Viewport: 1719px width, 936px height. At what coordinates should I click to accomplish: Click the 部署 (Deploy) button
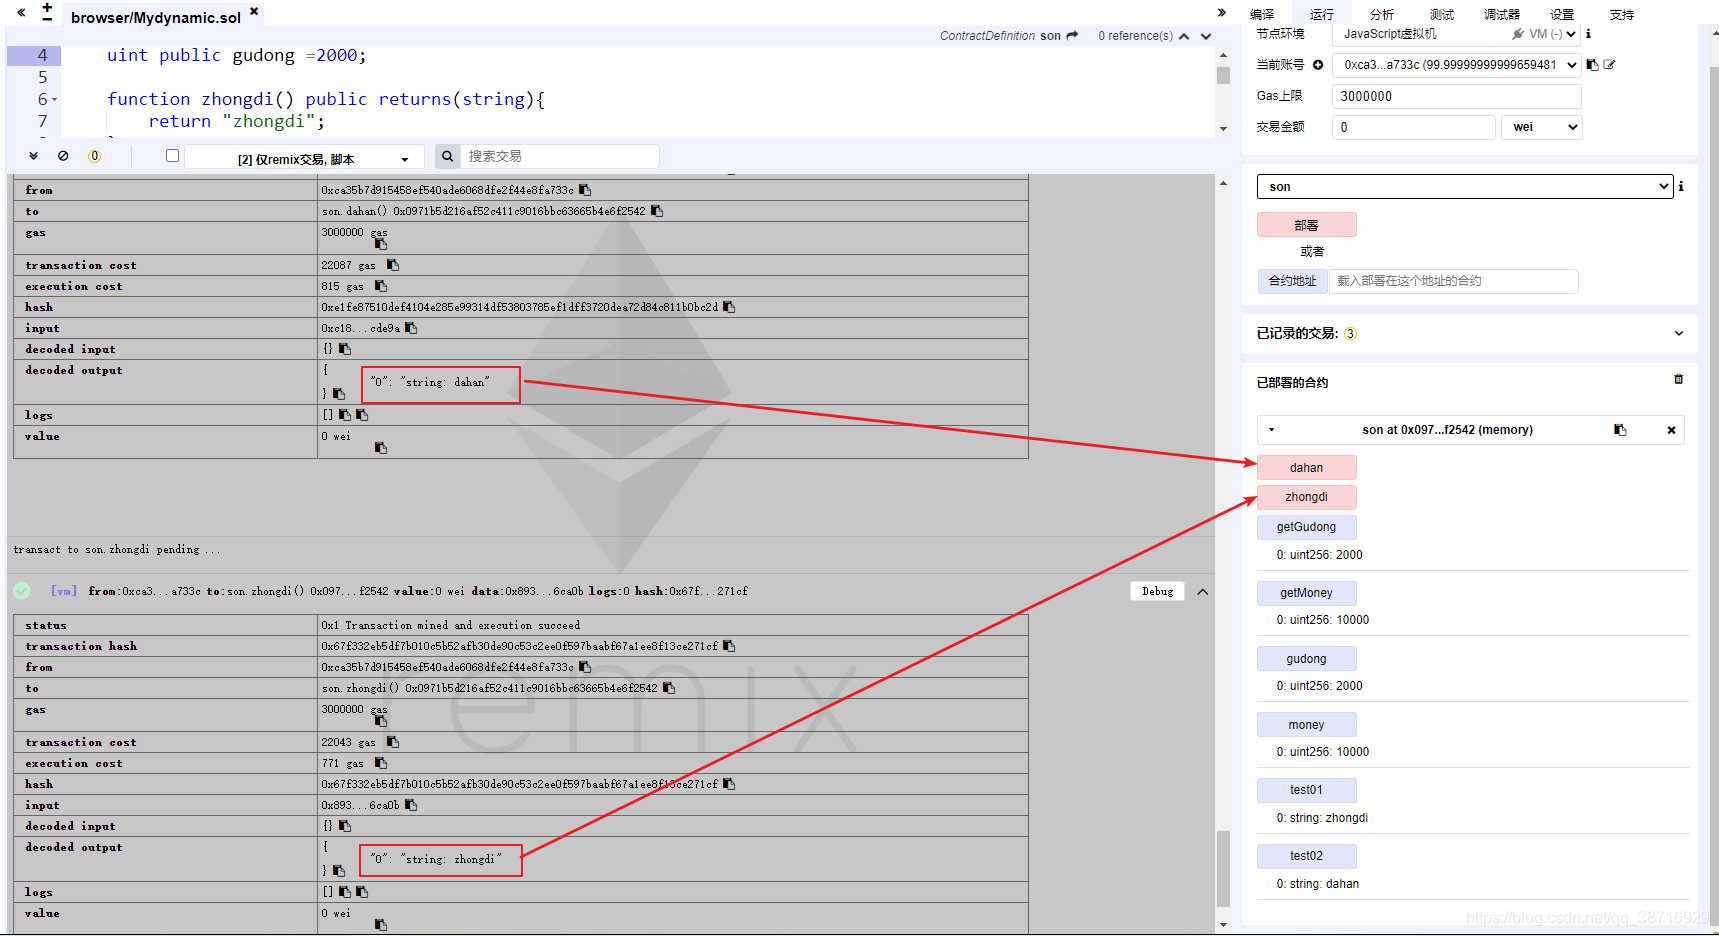(1307, 225)
